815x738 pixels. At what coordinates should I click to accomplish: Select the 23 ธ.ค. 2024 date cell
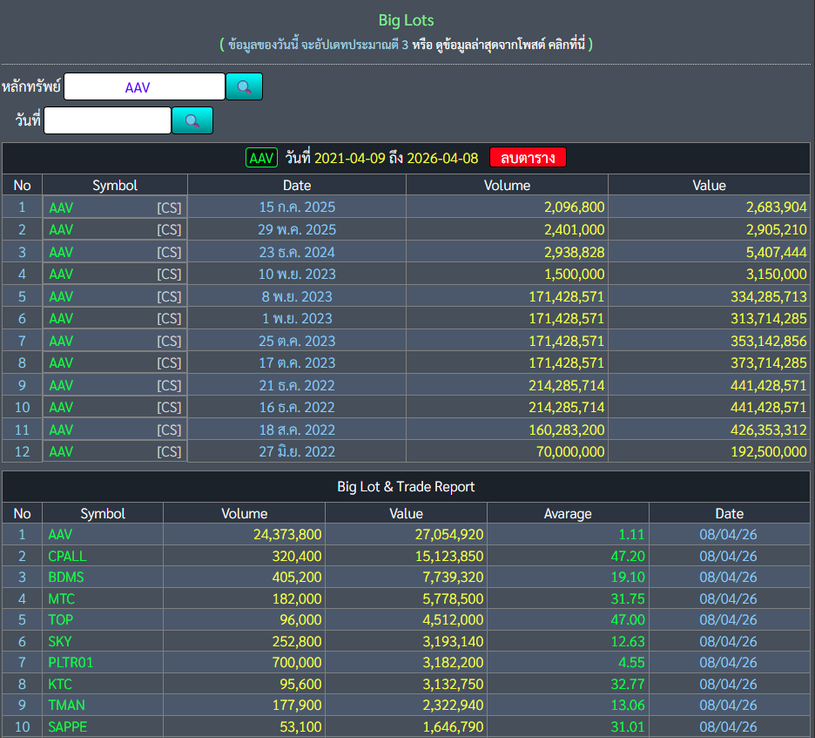tap(297, 252)
